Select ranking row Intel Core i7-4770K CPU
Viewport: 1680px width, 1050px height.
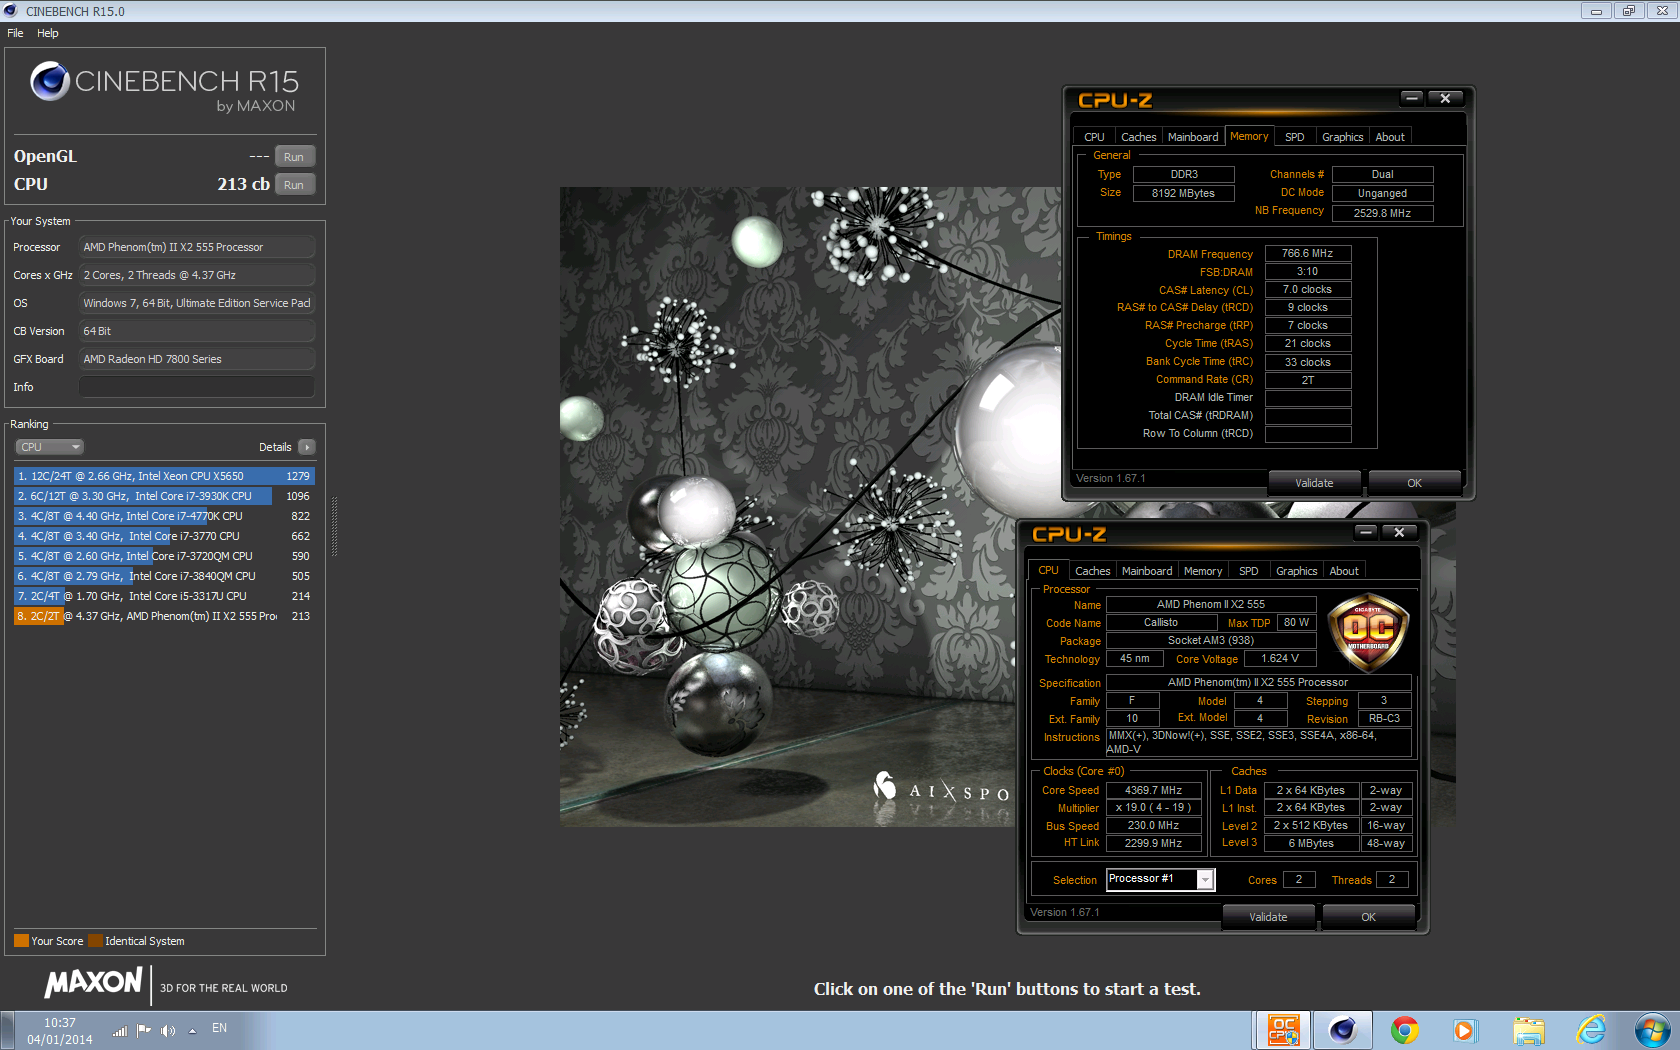tap(164, 516)
